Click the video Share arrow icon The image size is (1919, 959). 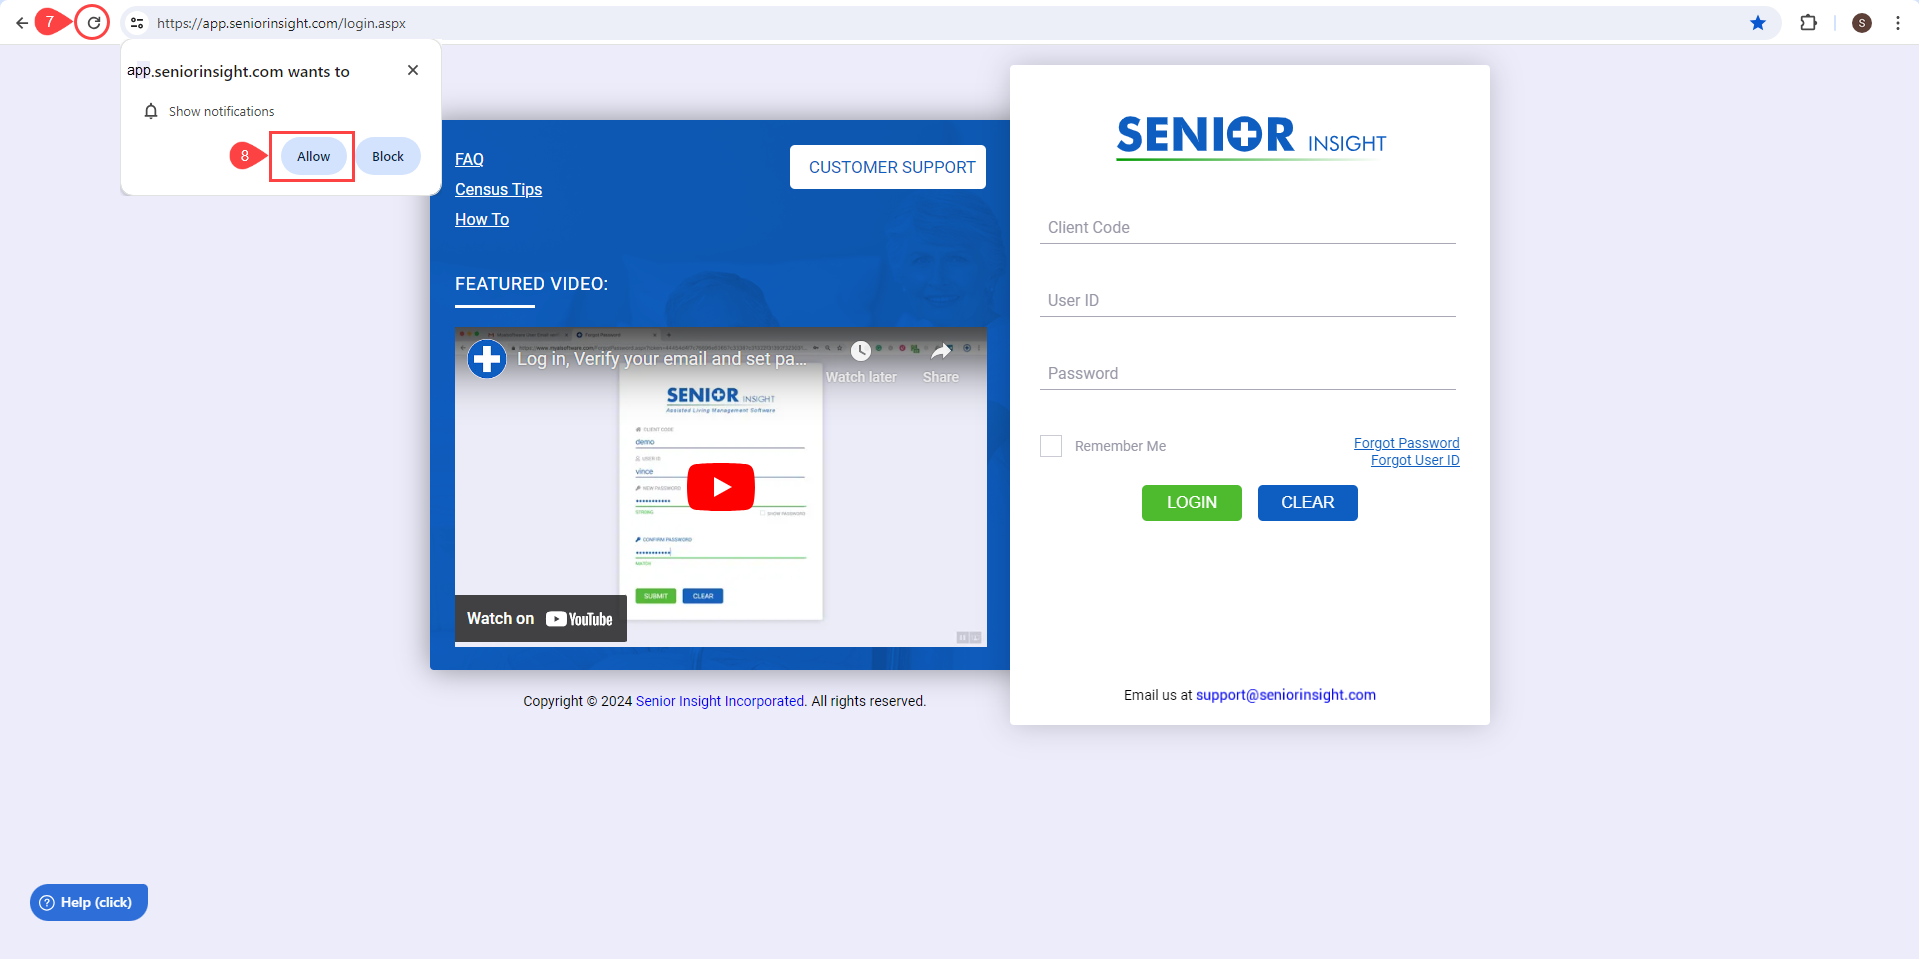click(941, 351)
